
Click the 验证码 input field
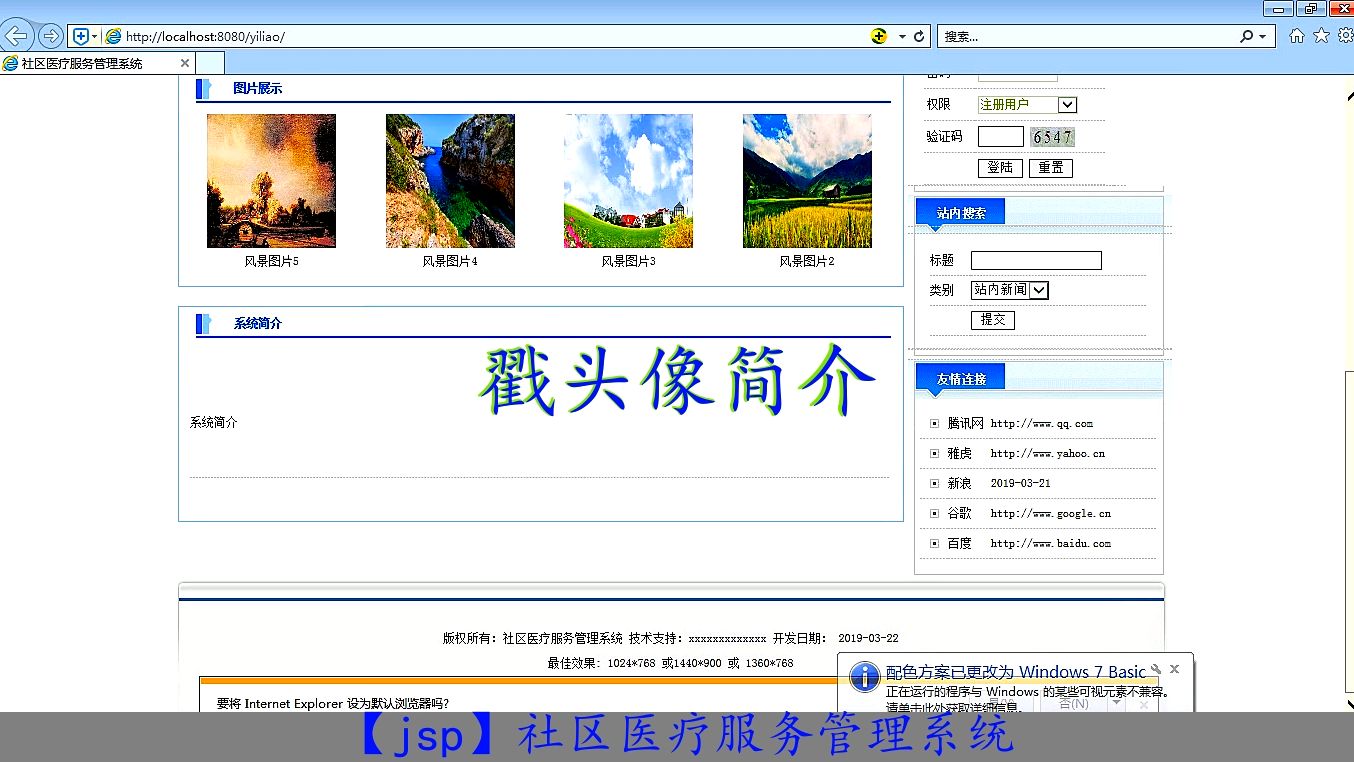[x=1000, y=137]
